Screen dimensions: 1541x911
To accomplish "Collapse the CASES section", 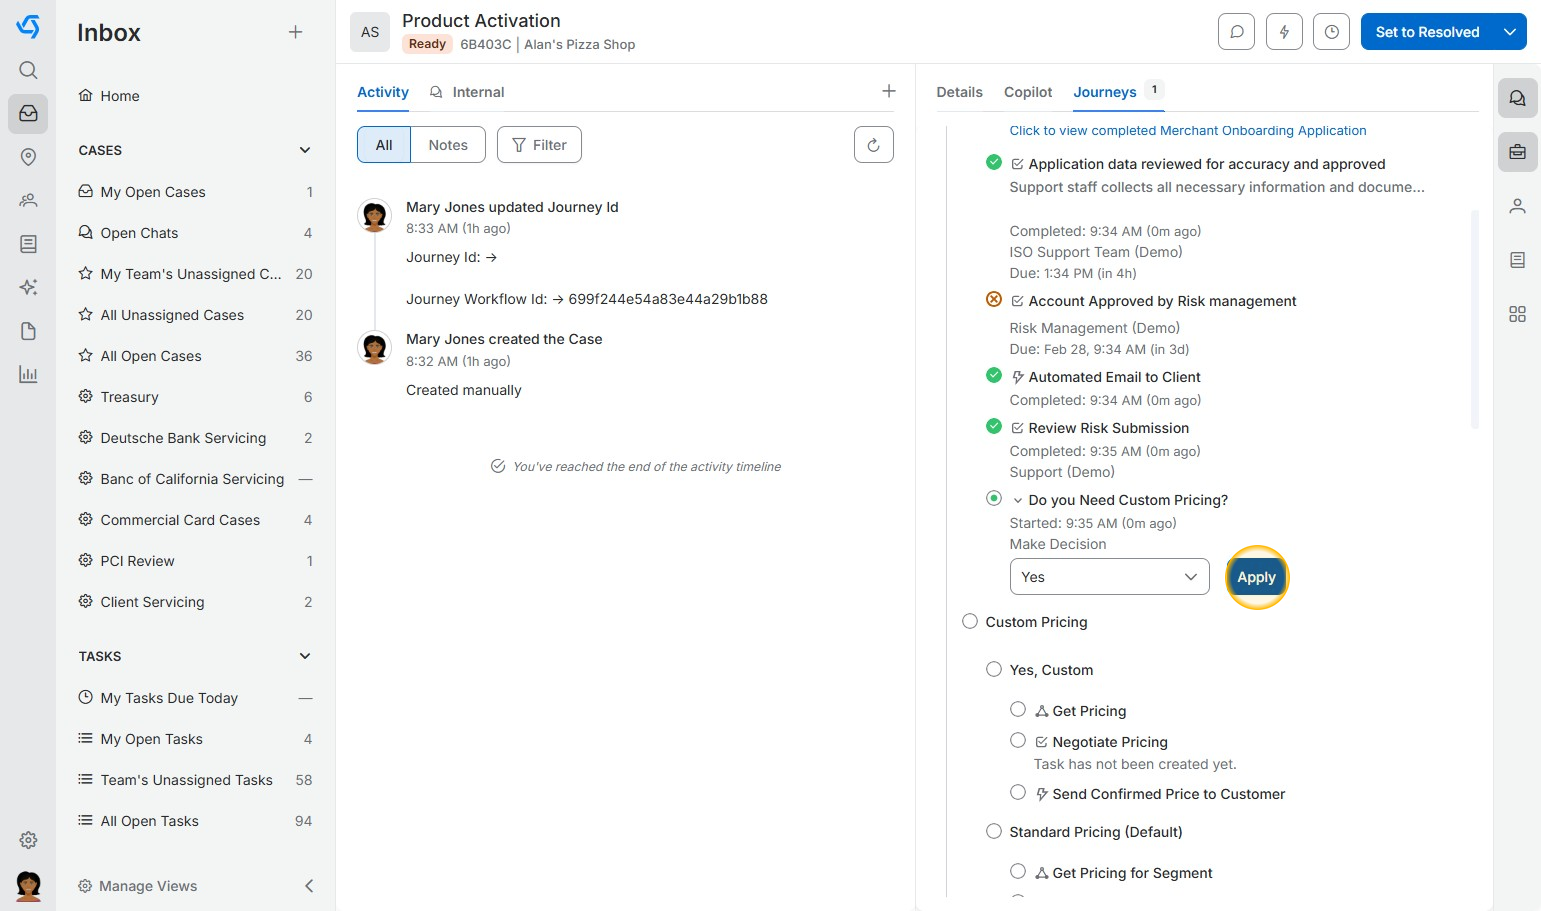I will (x=305, y=150).
